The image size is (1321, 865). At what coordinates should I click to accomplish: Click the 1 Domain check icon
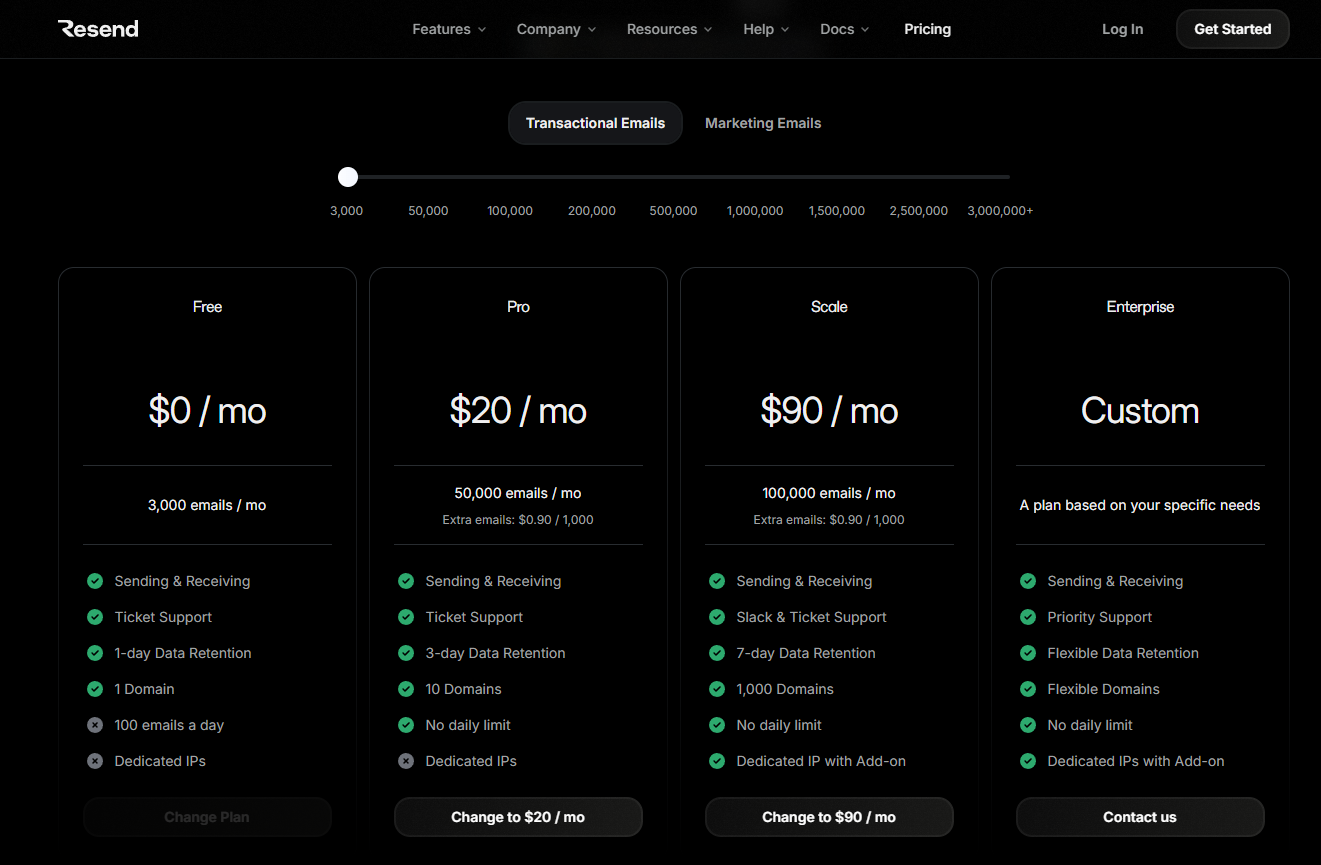(95, 689)
